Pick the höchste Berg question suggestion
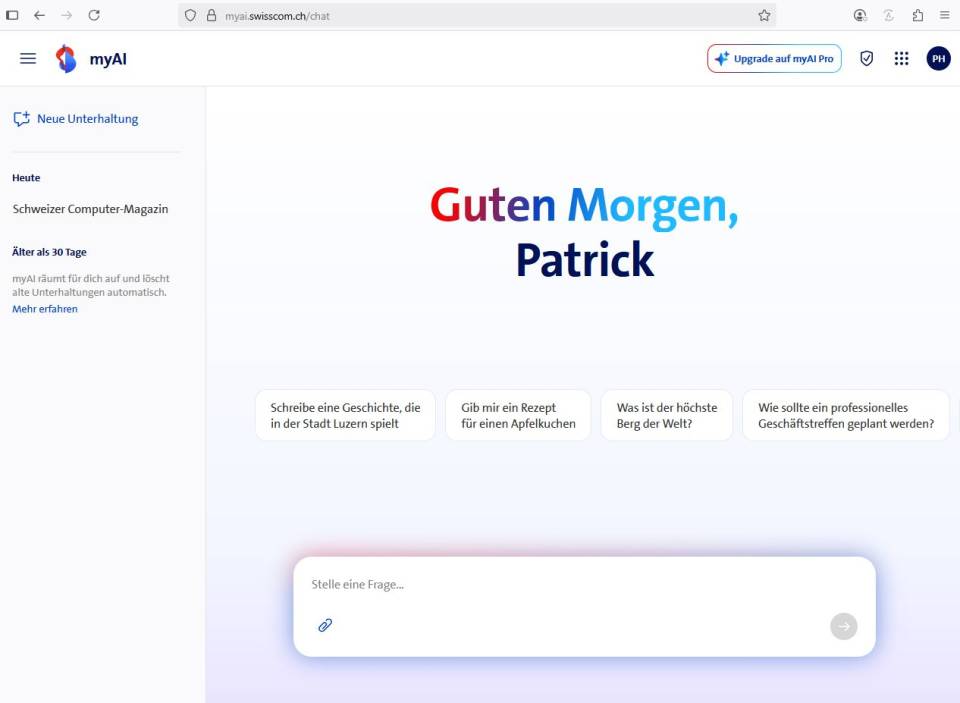The image size is (960, 703). click(667, 415)
